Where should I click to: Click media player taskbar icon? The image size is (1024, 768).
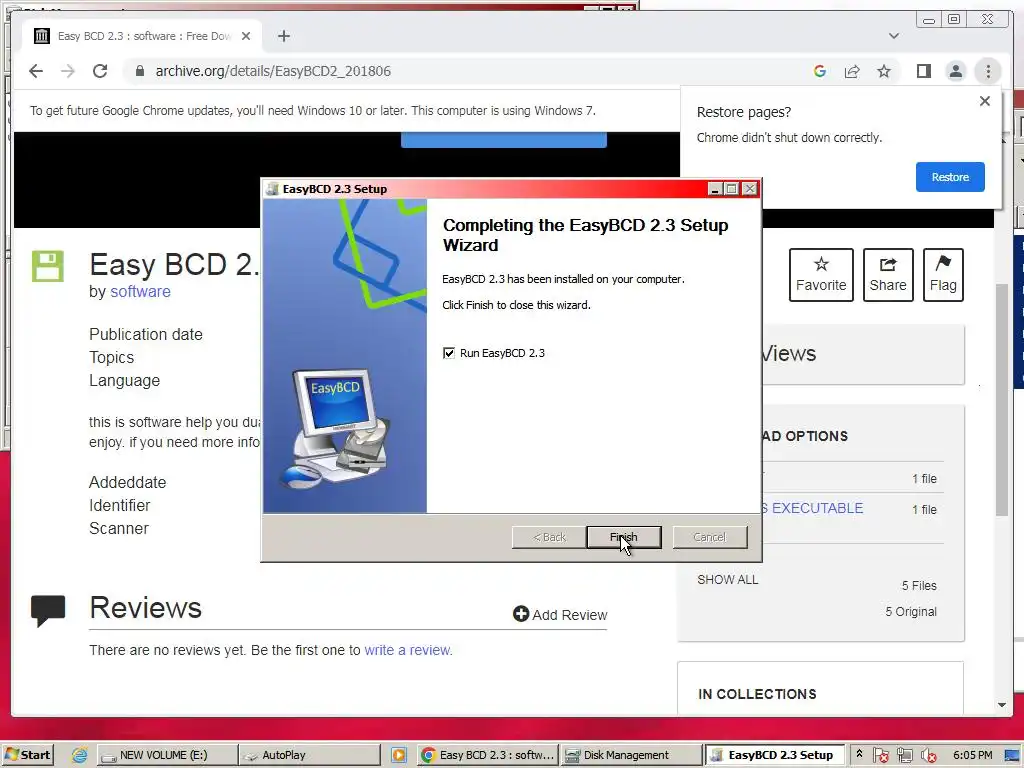398,755
